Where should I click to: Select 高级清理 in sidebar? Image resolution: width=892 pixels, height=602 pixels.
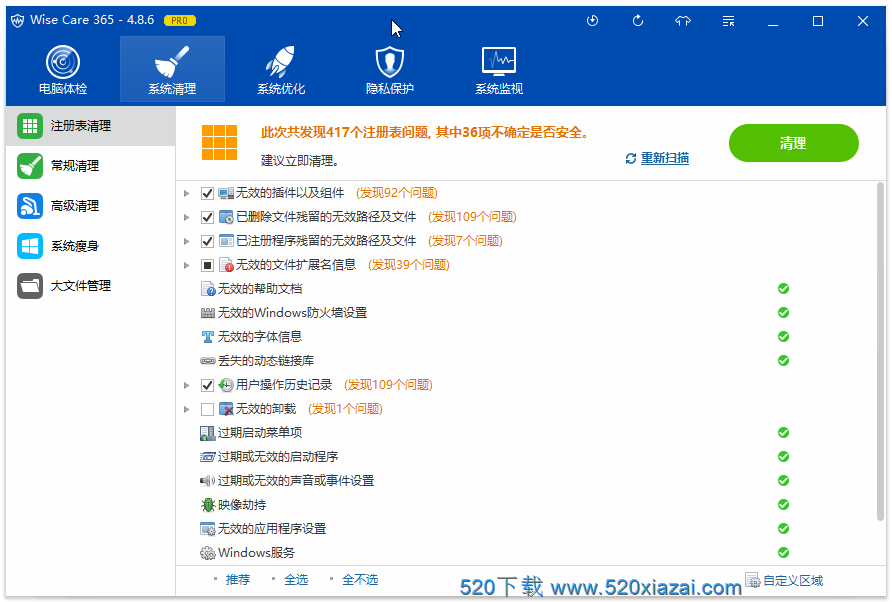(90, 205)
